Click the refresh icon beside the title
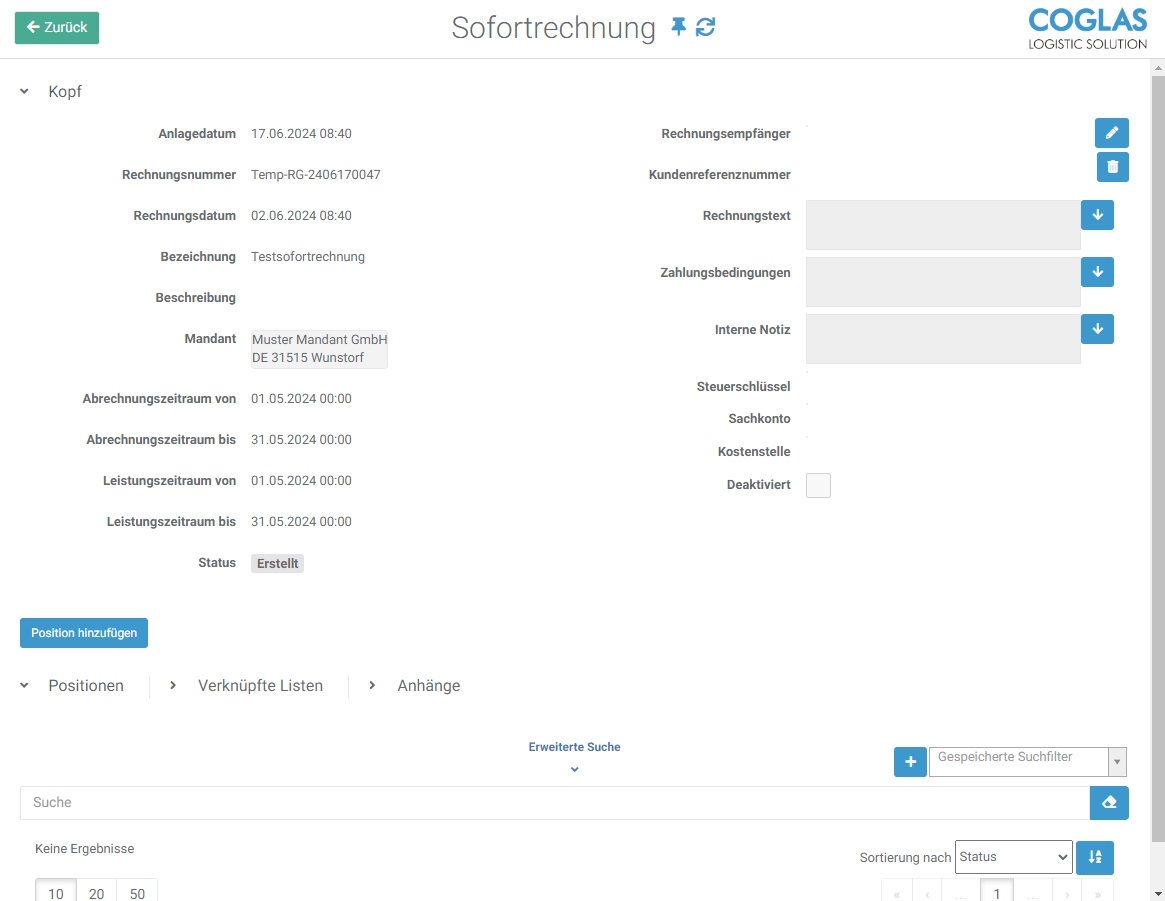Viewport: 1165px width, 901px height. [706, 27]
